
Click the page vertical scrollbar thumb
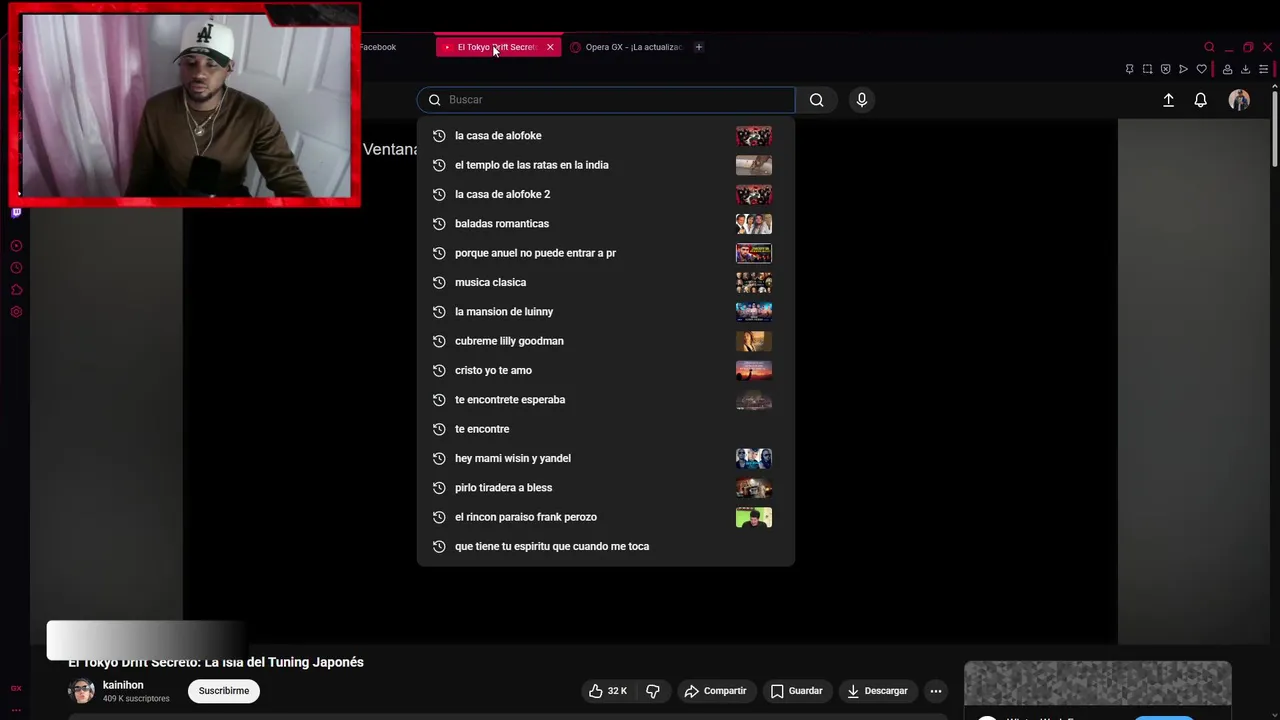[x=1274, y=130]
